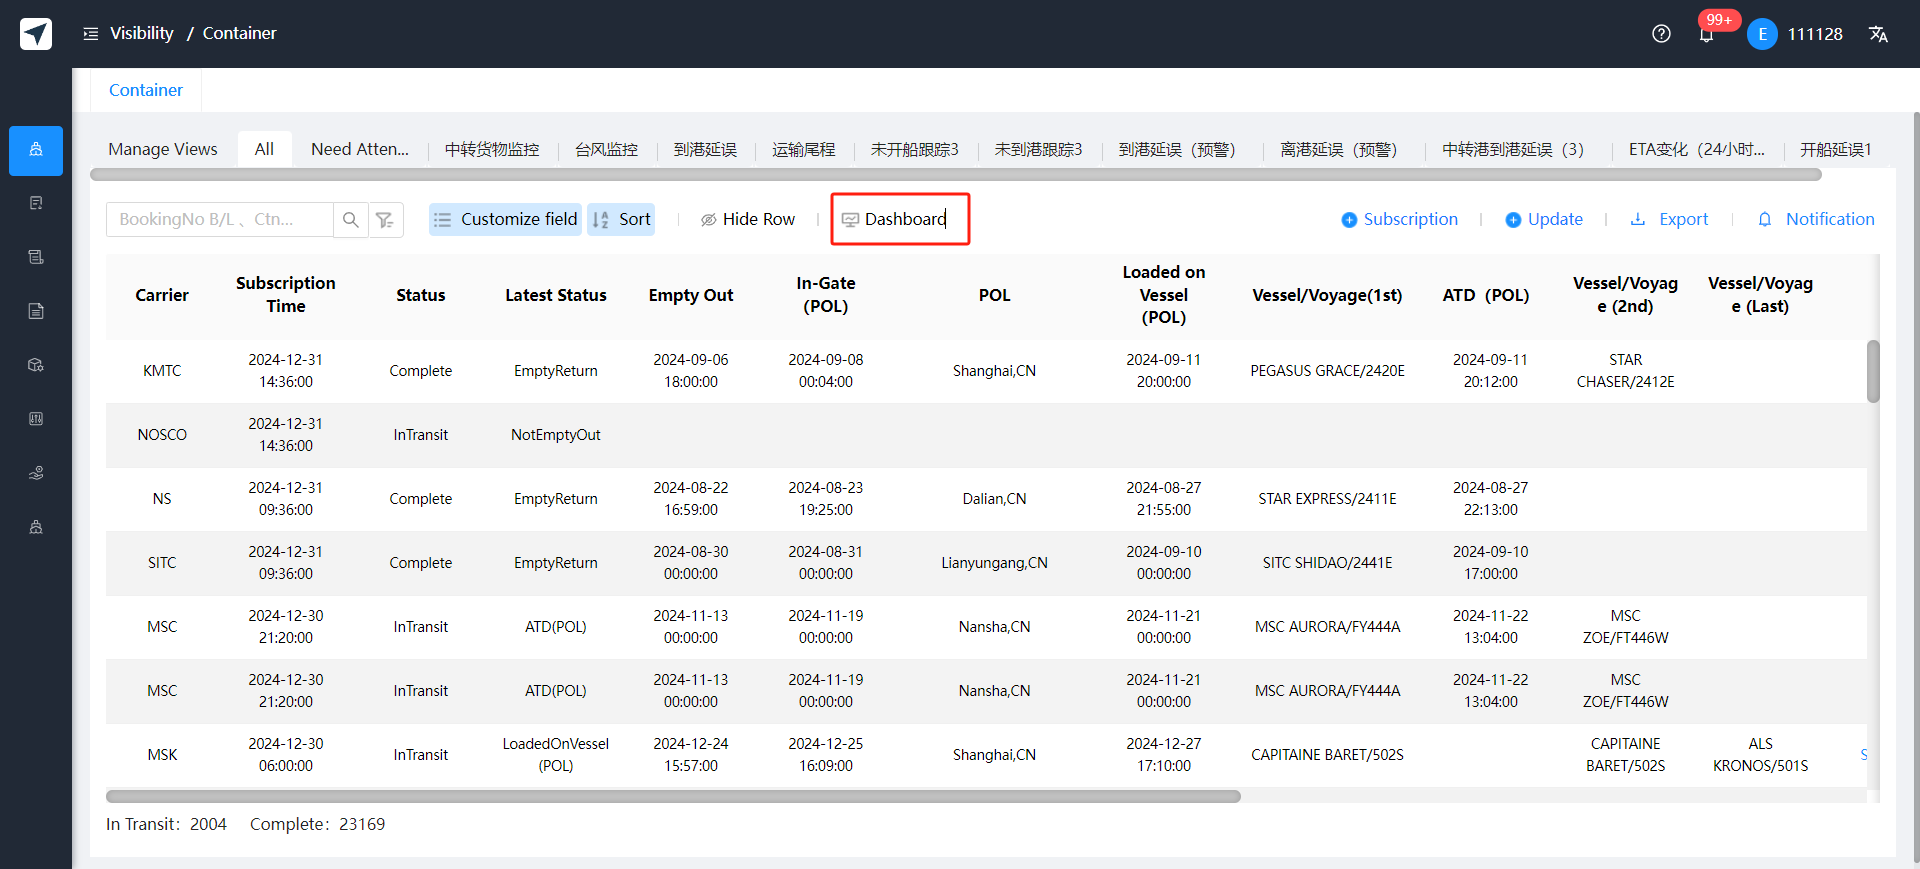Click the Carrier column header
The height and width of the screenshot is (869, 1920).
pyautogui.click(x=162, y=295)
